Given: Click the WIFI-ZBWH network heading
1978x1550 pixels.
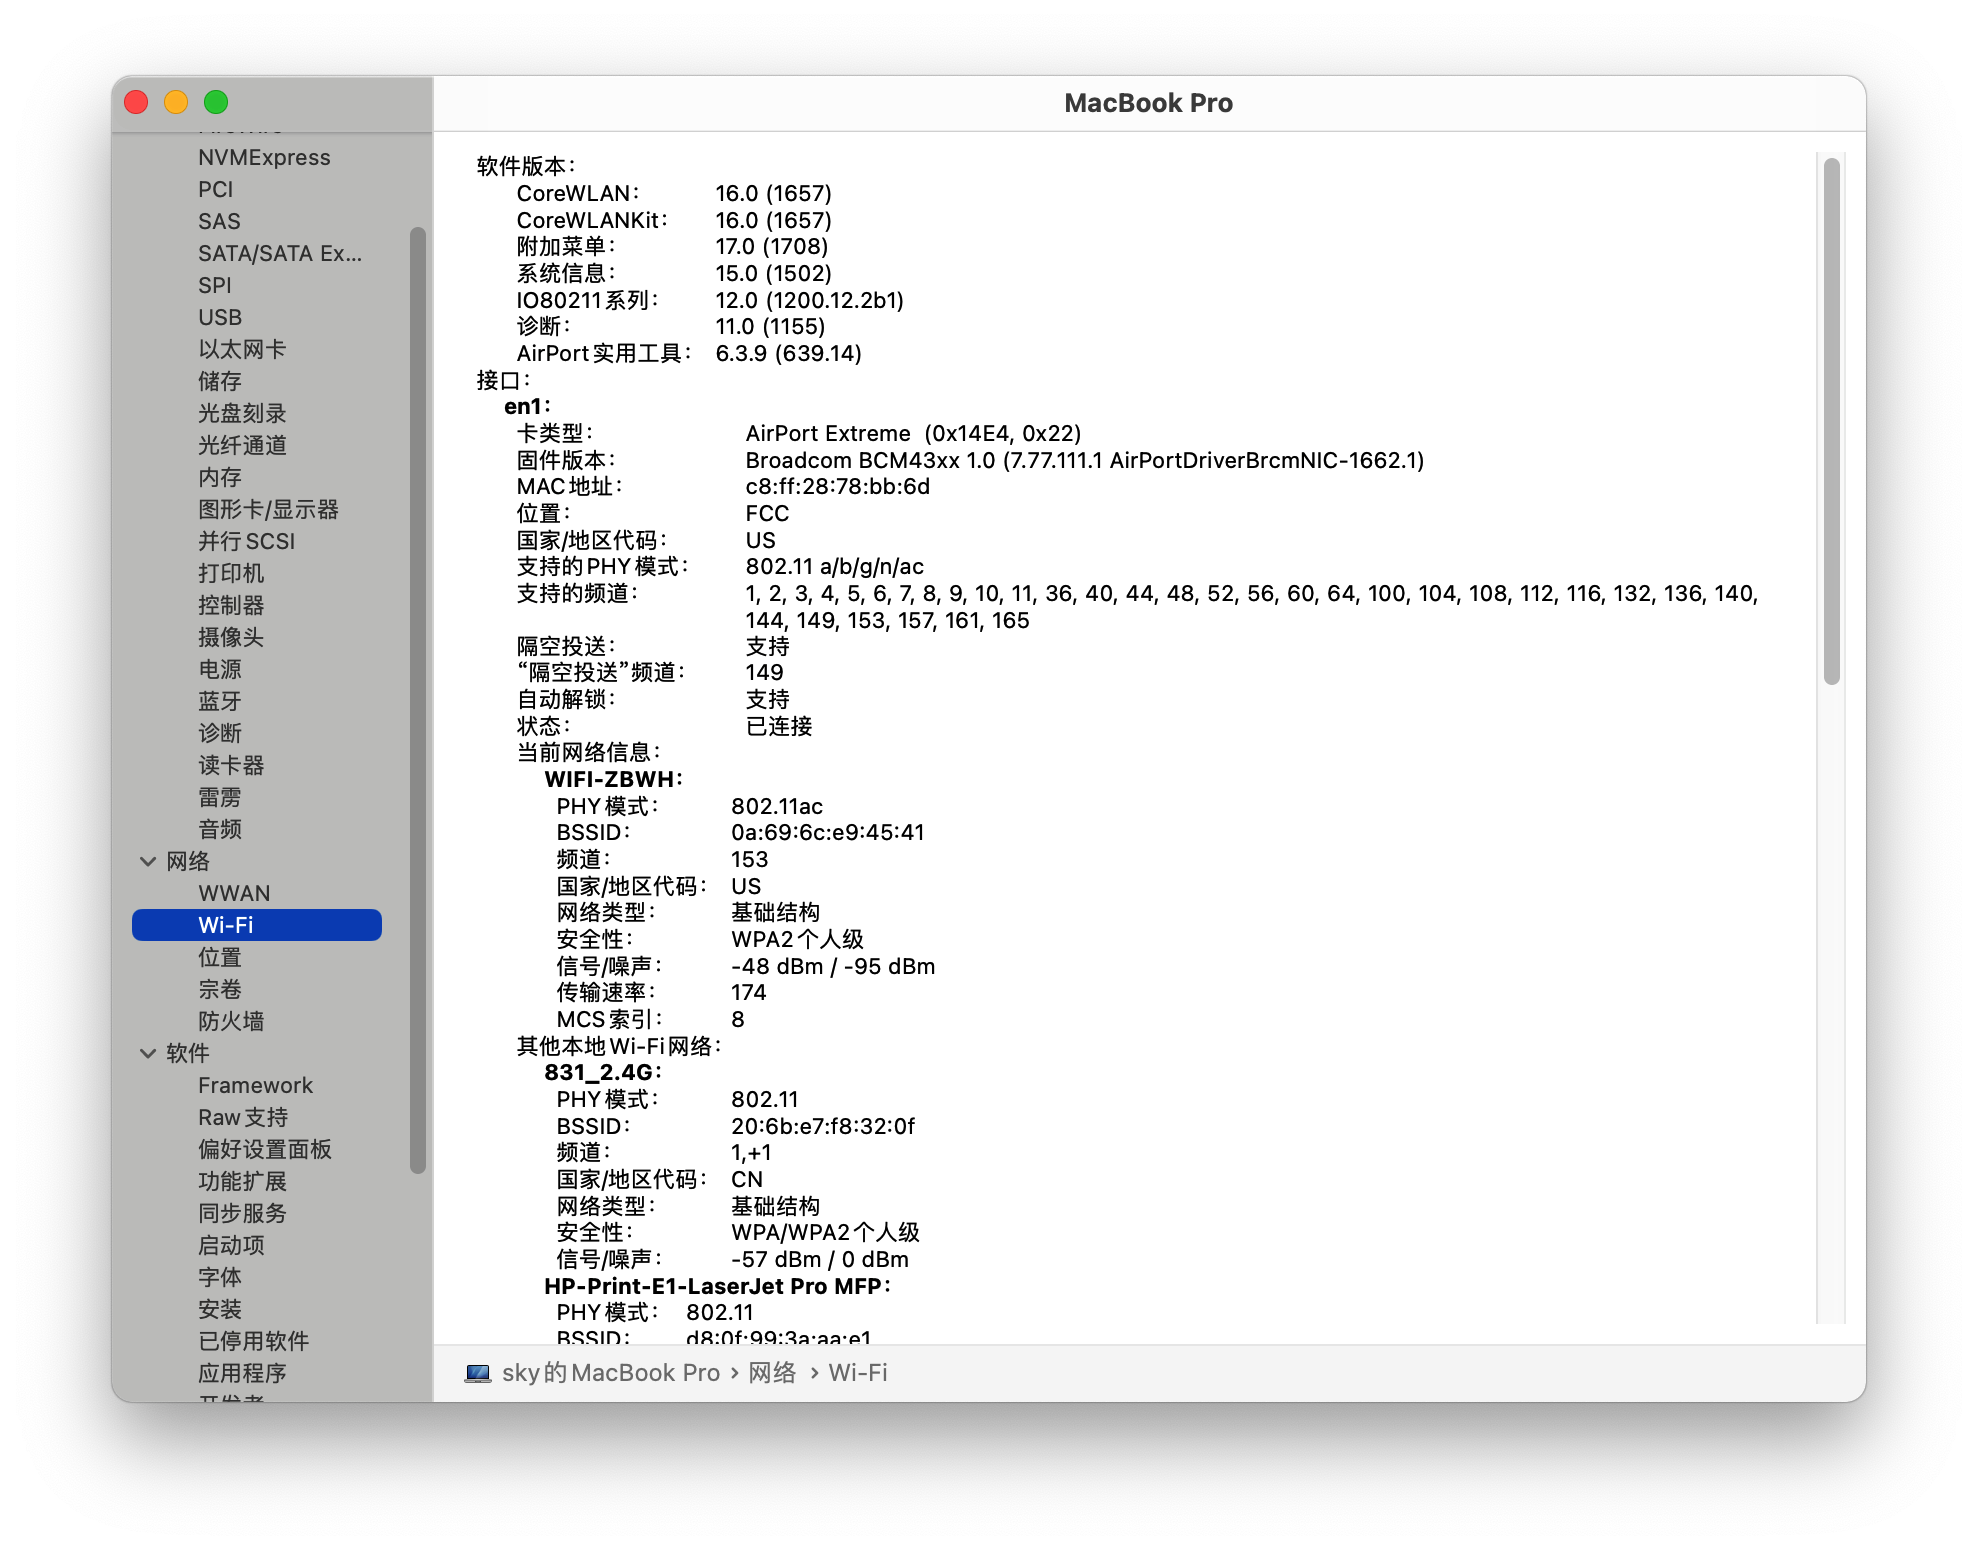Looking at the screenshot, I should (614, 779).
